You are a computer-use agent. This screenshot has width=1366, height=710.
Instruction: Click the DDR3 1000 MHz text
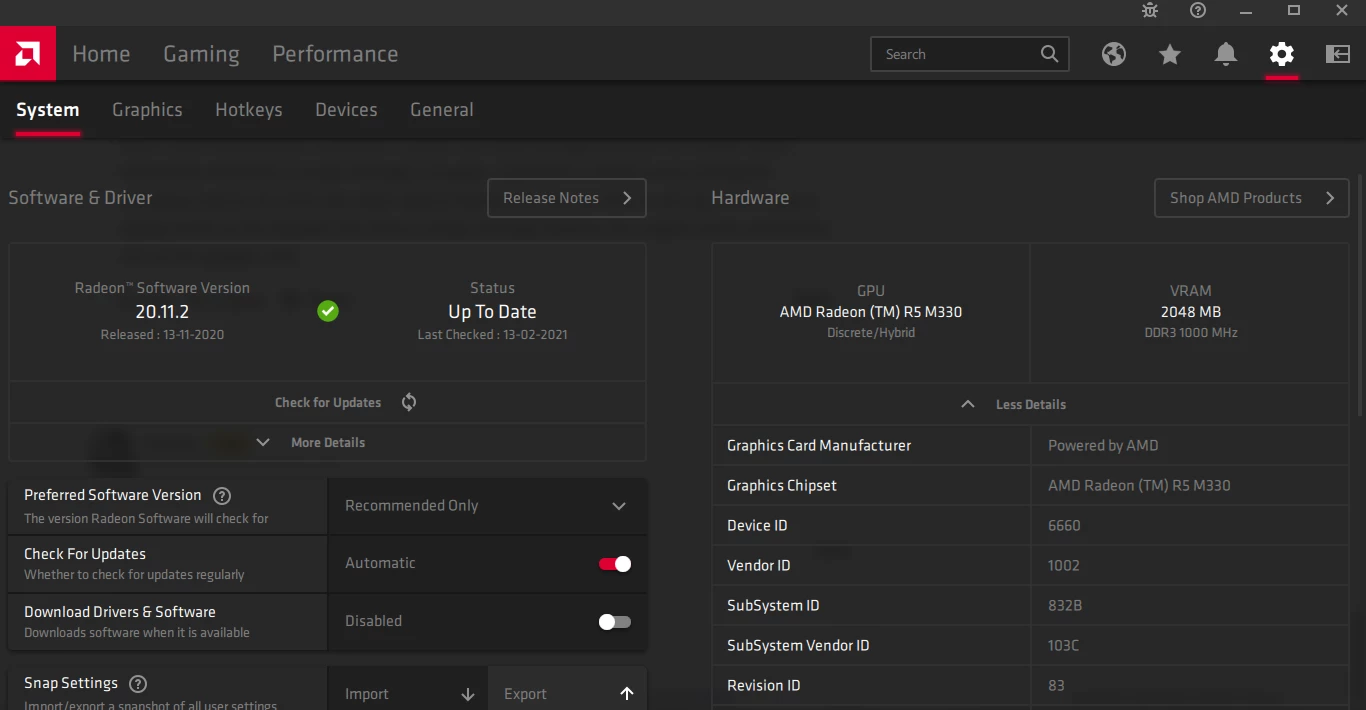1191,333
